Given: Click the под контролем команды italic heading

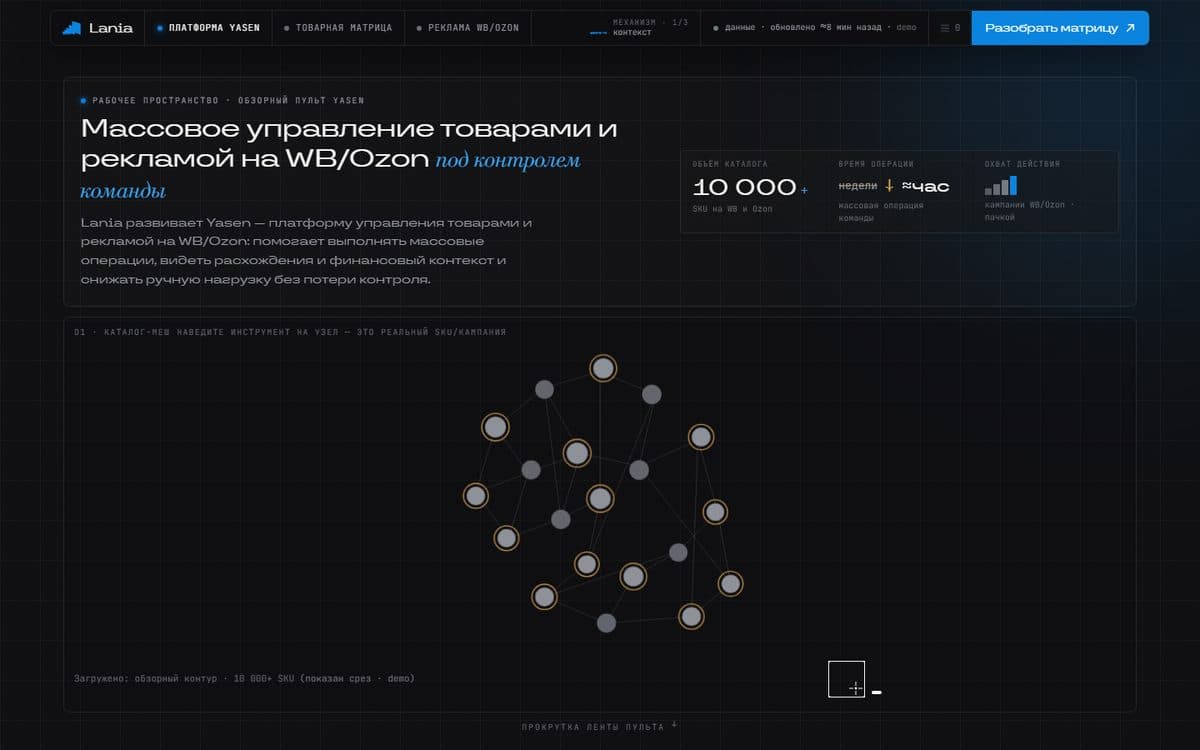Looking at the screenshot, I should click(330, 175).
